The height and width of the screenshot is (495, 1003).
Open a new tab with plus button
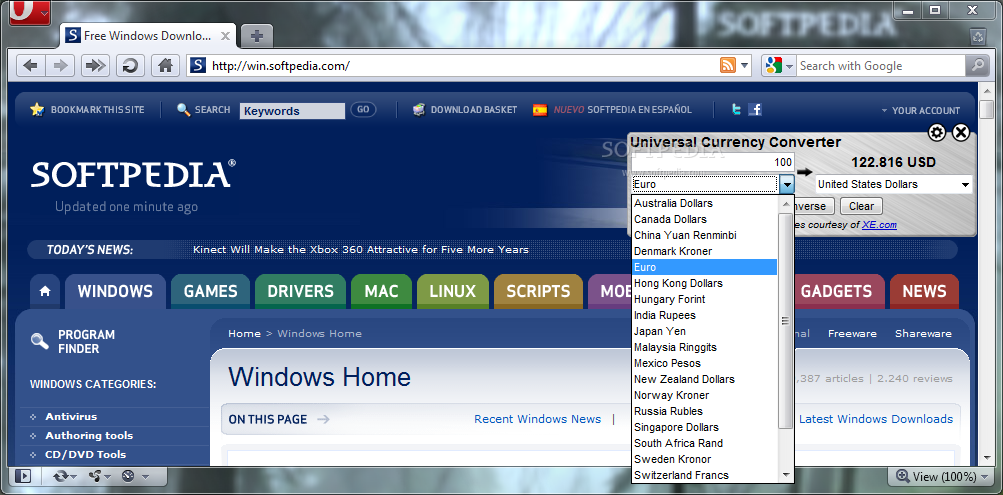(257, 36)
